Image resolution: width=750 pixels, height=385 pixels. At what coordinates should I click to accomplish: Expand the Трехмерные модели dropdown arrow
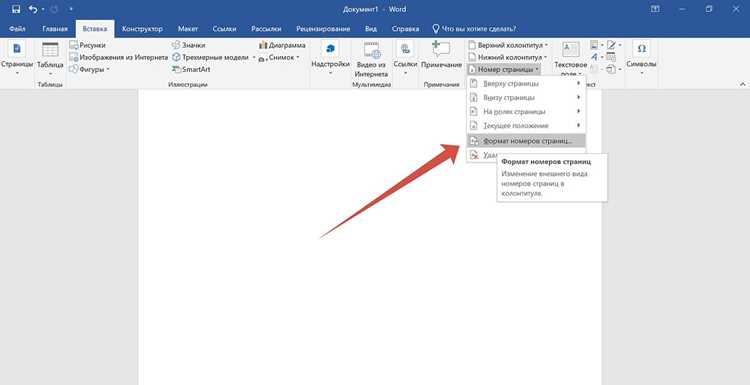coord(254,57)
